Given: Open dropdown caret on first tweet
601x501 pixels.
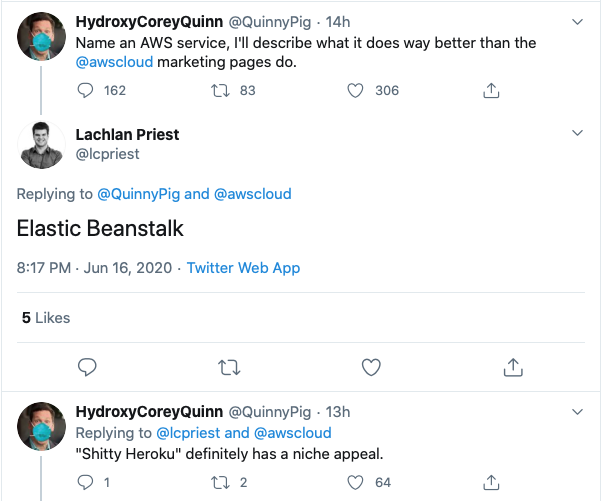Looking at the screenshot, I should click(577, 21).
